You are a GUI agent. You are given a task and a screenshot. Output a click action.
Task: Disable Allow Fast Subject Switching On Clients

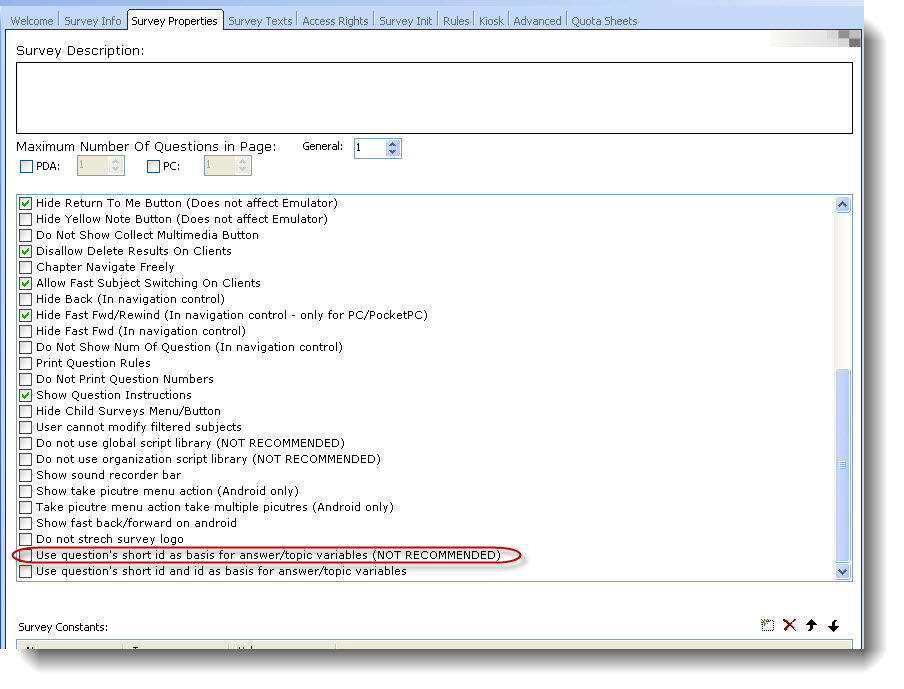[25, 283]
